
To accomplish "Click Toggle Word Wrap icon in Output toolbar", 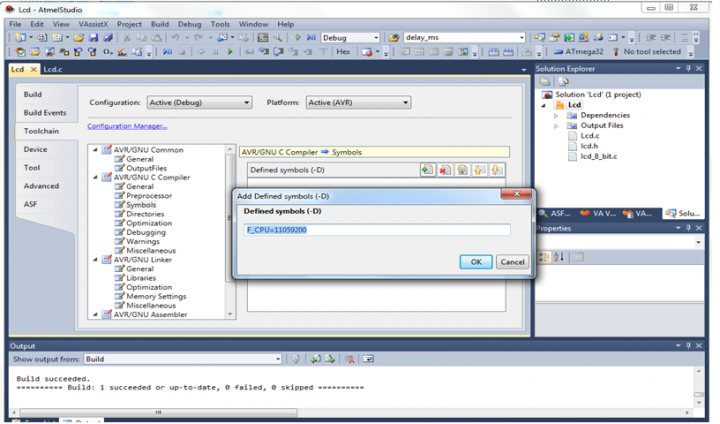I will 368,359.
